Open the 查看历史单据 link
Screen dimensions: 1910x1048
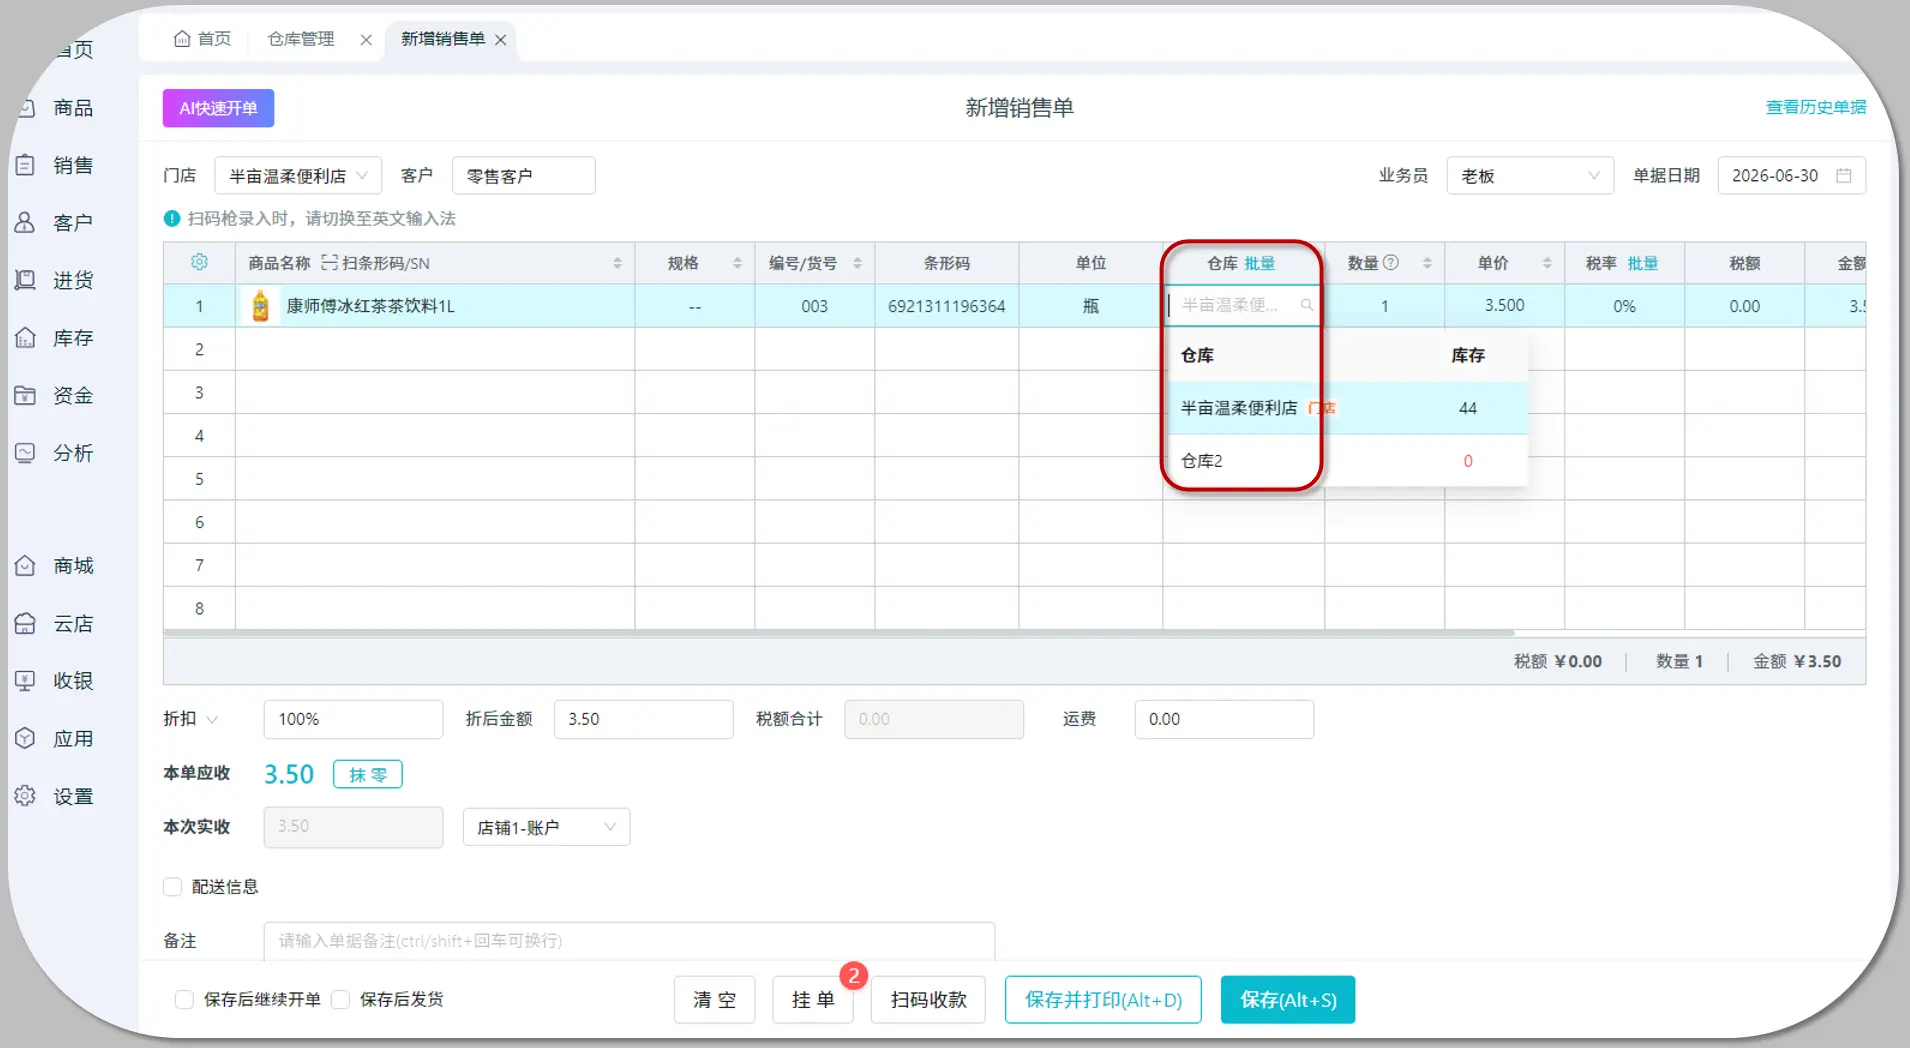tap(1815, 107)
